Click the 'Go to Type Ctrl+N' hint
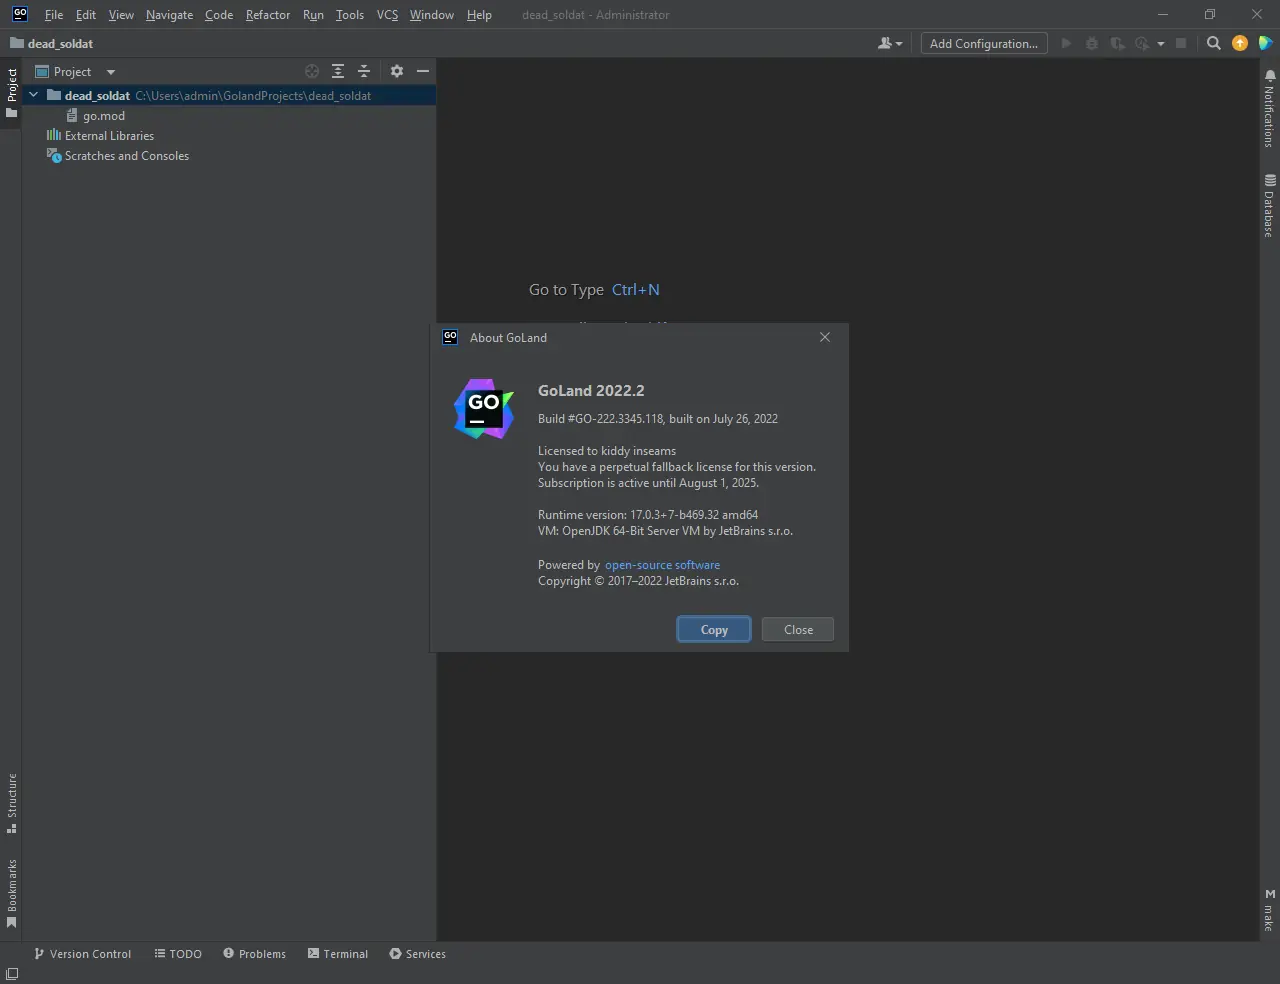The image size is (1280, 984). click(x=594, y=290)
